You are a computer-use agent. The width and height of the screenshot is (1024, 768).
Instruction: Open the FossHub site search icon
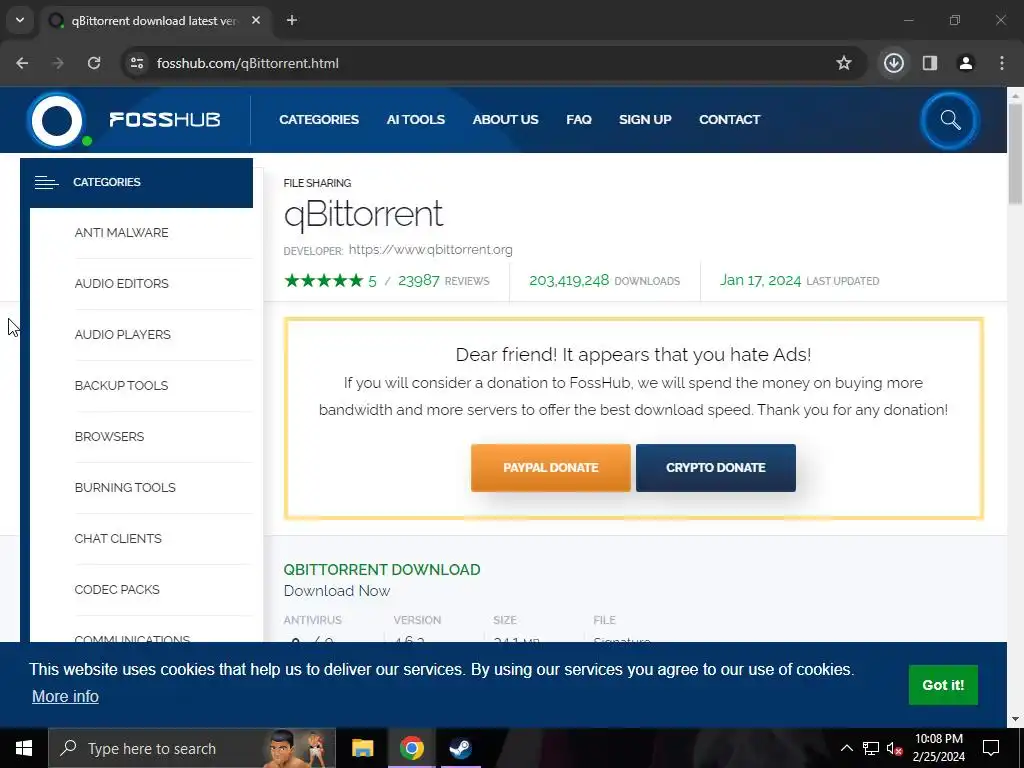950,120
